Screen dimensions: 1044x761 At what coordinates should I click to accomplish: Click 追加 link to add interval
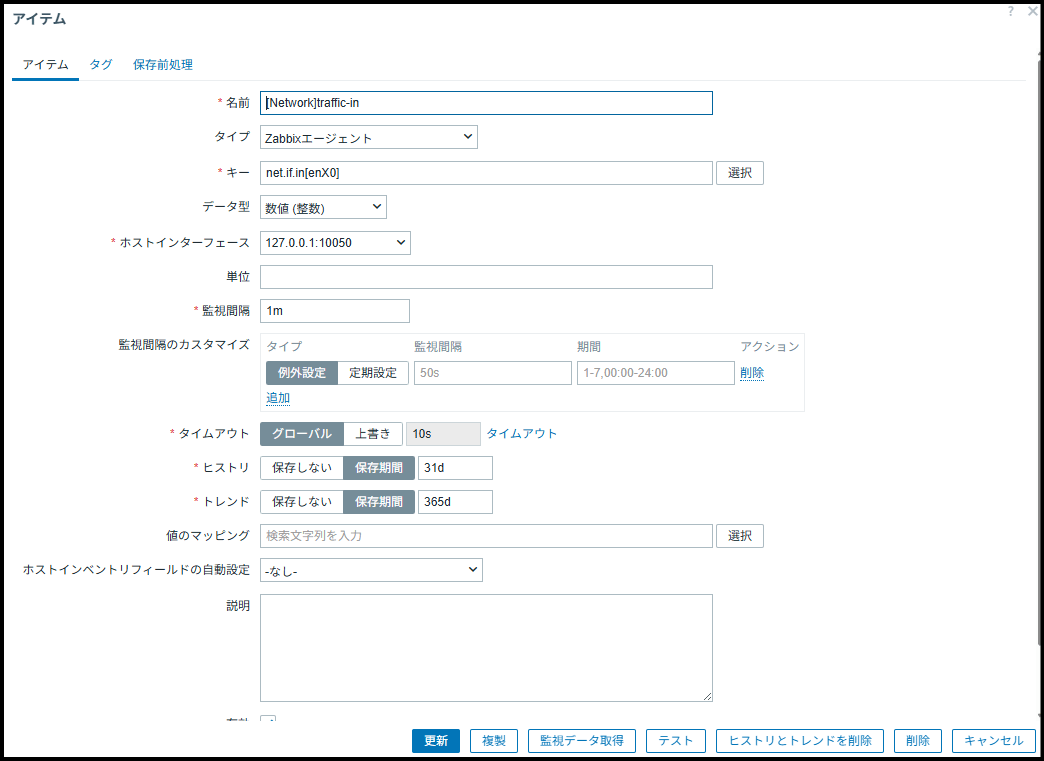tap(278, 398)
